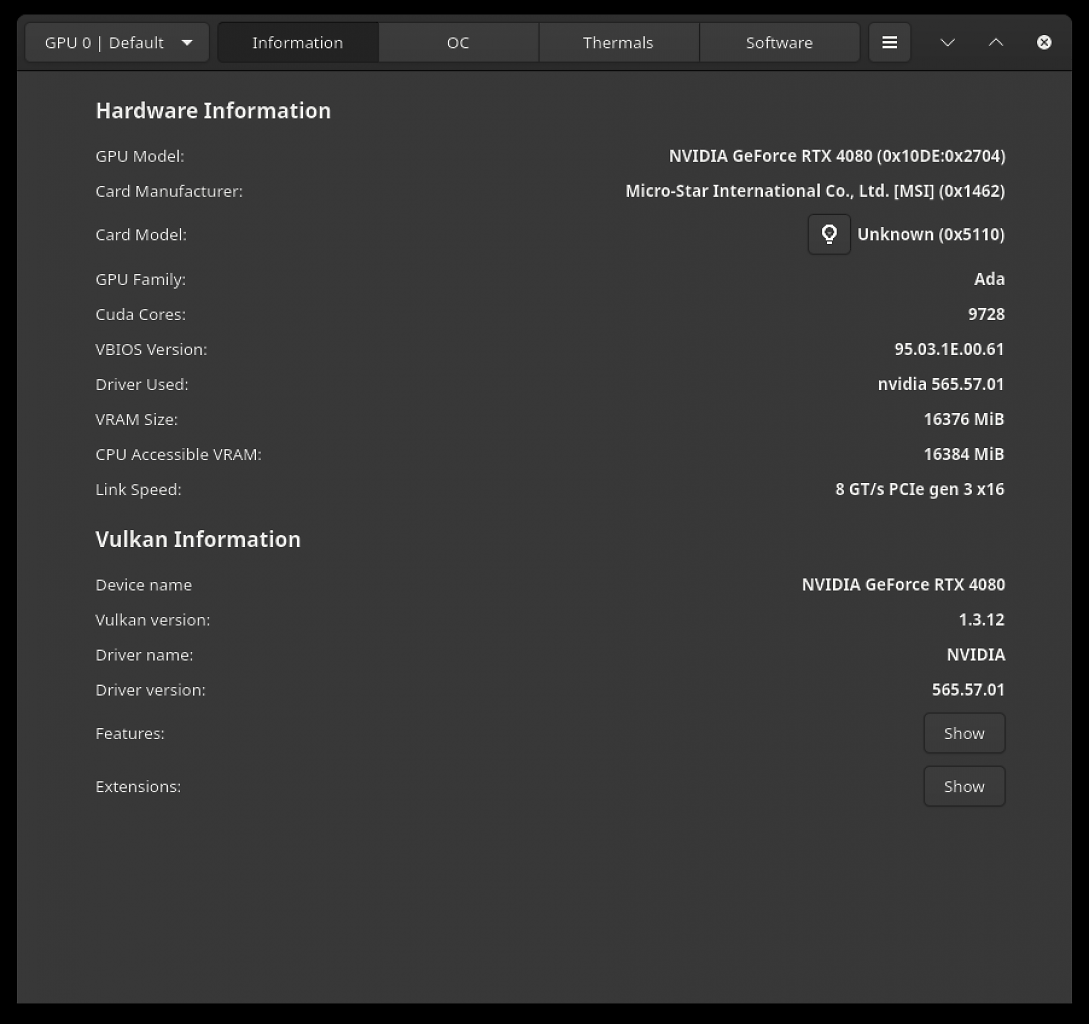Click the CPU Accessible VRAM value '16384 MiB'
The width and height of the screenshot is (1089, 1024).
click(x=964, y=454)
